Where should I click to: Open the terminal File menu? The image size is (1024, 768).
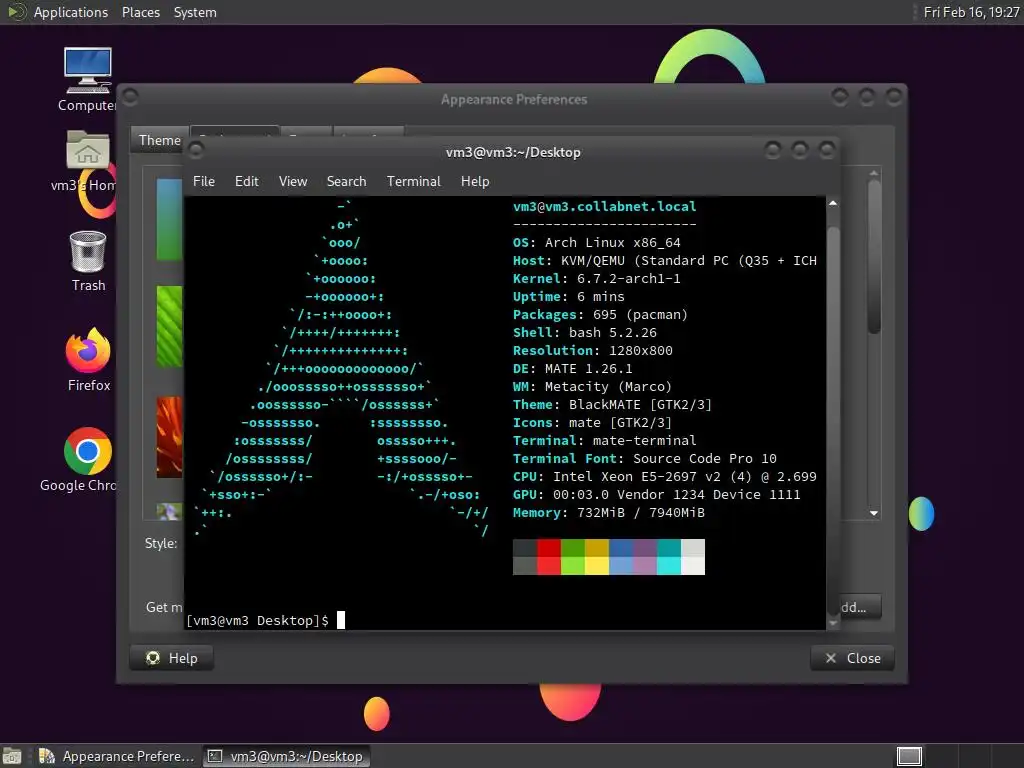coord(204,181)
